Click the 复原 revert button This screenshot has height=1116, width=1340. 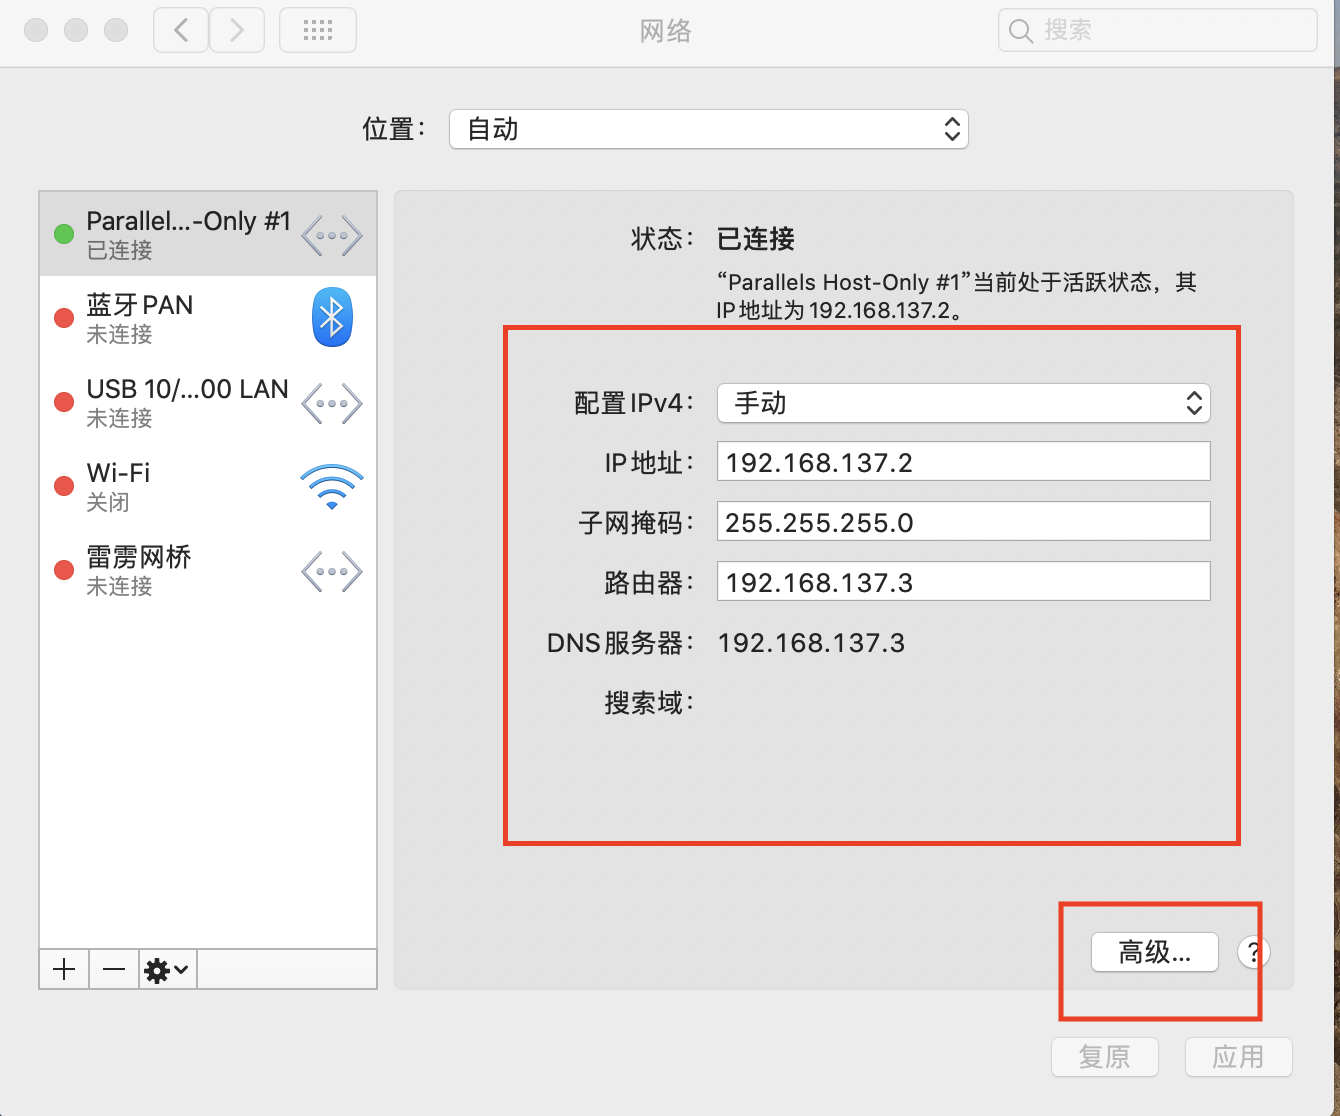click(1105, 1057)
